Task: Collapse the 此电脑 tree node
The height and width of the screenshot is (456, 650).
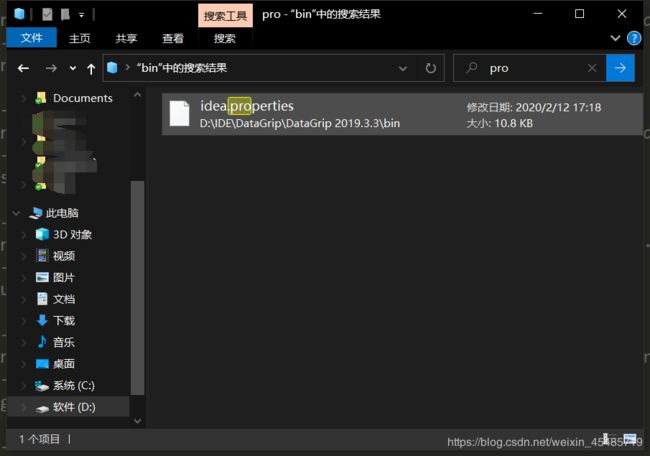Action: [x=16, y=213]
